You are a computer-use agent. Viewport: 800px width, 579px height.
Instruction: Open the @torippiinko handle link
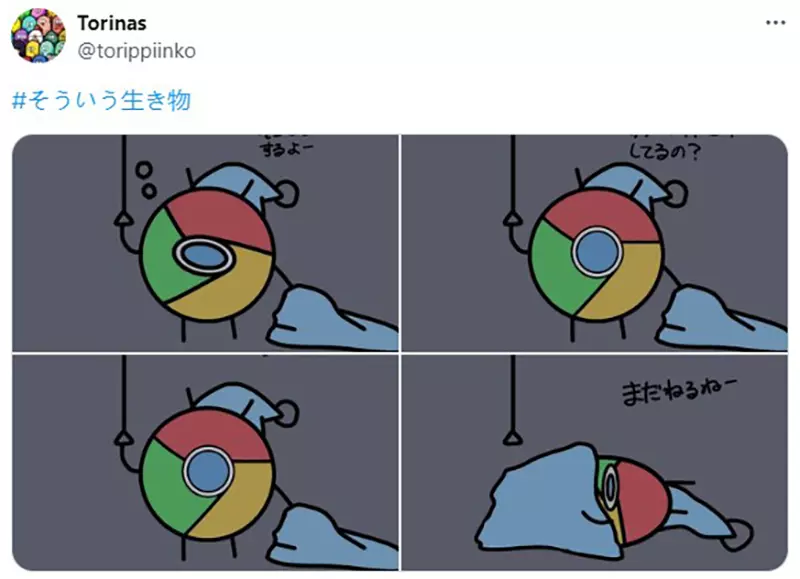(x=137, y=51)
